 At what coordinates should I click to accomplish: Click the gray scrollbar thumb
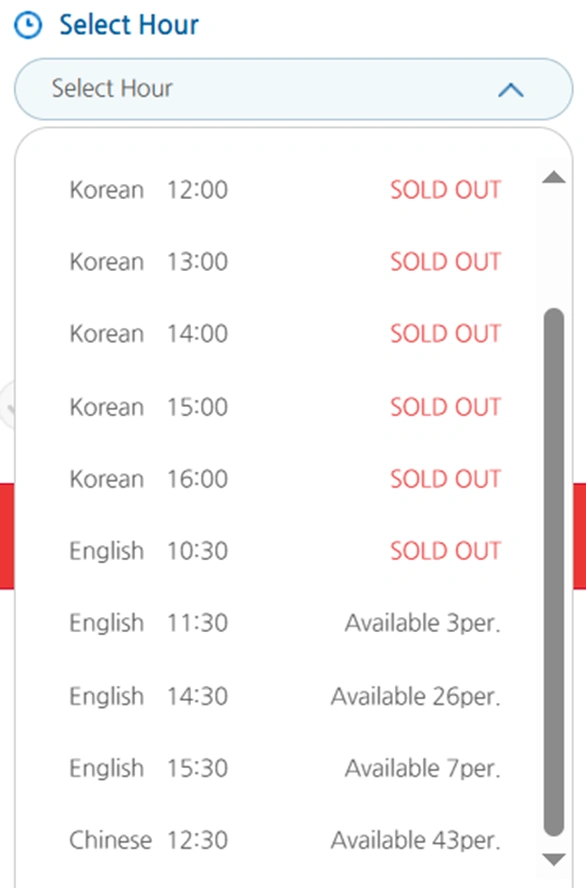(553, 572)
